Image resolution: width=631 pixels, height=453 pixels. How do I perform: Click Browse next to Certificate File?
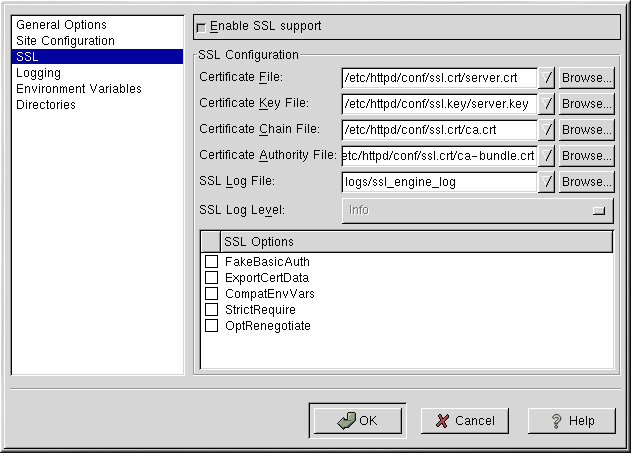586,78
